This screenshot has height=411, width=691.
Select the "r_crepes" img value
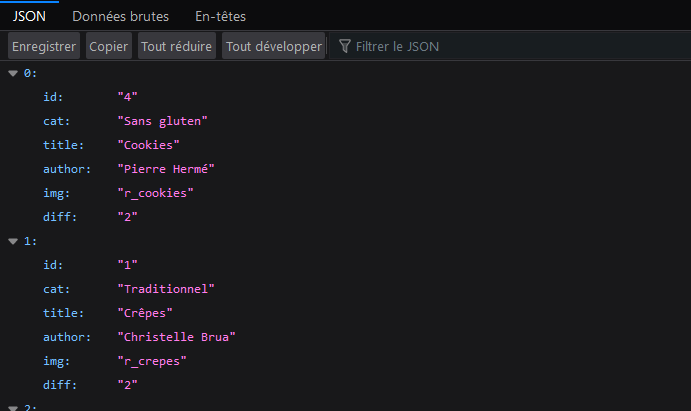pos(151,361)
